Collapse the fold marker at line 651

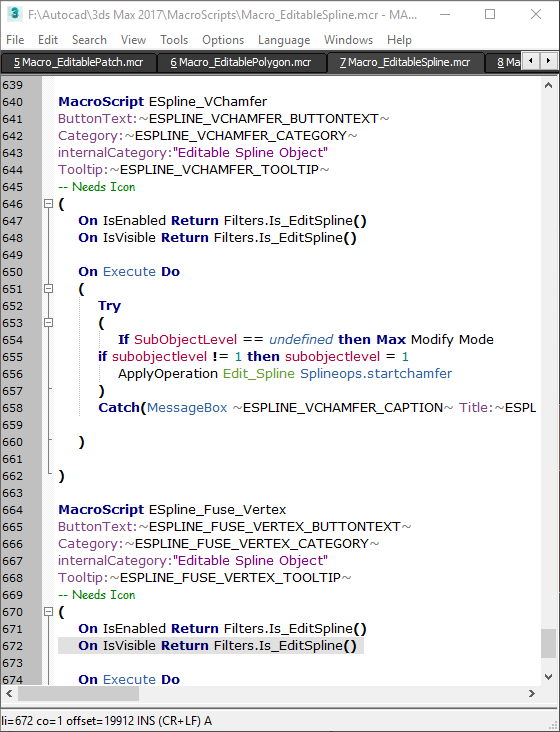pyautogui.click(x=48, y=289)
